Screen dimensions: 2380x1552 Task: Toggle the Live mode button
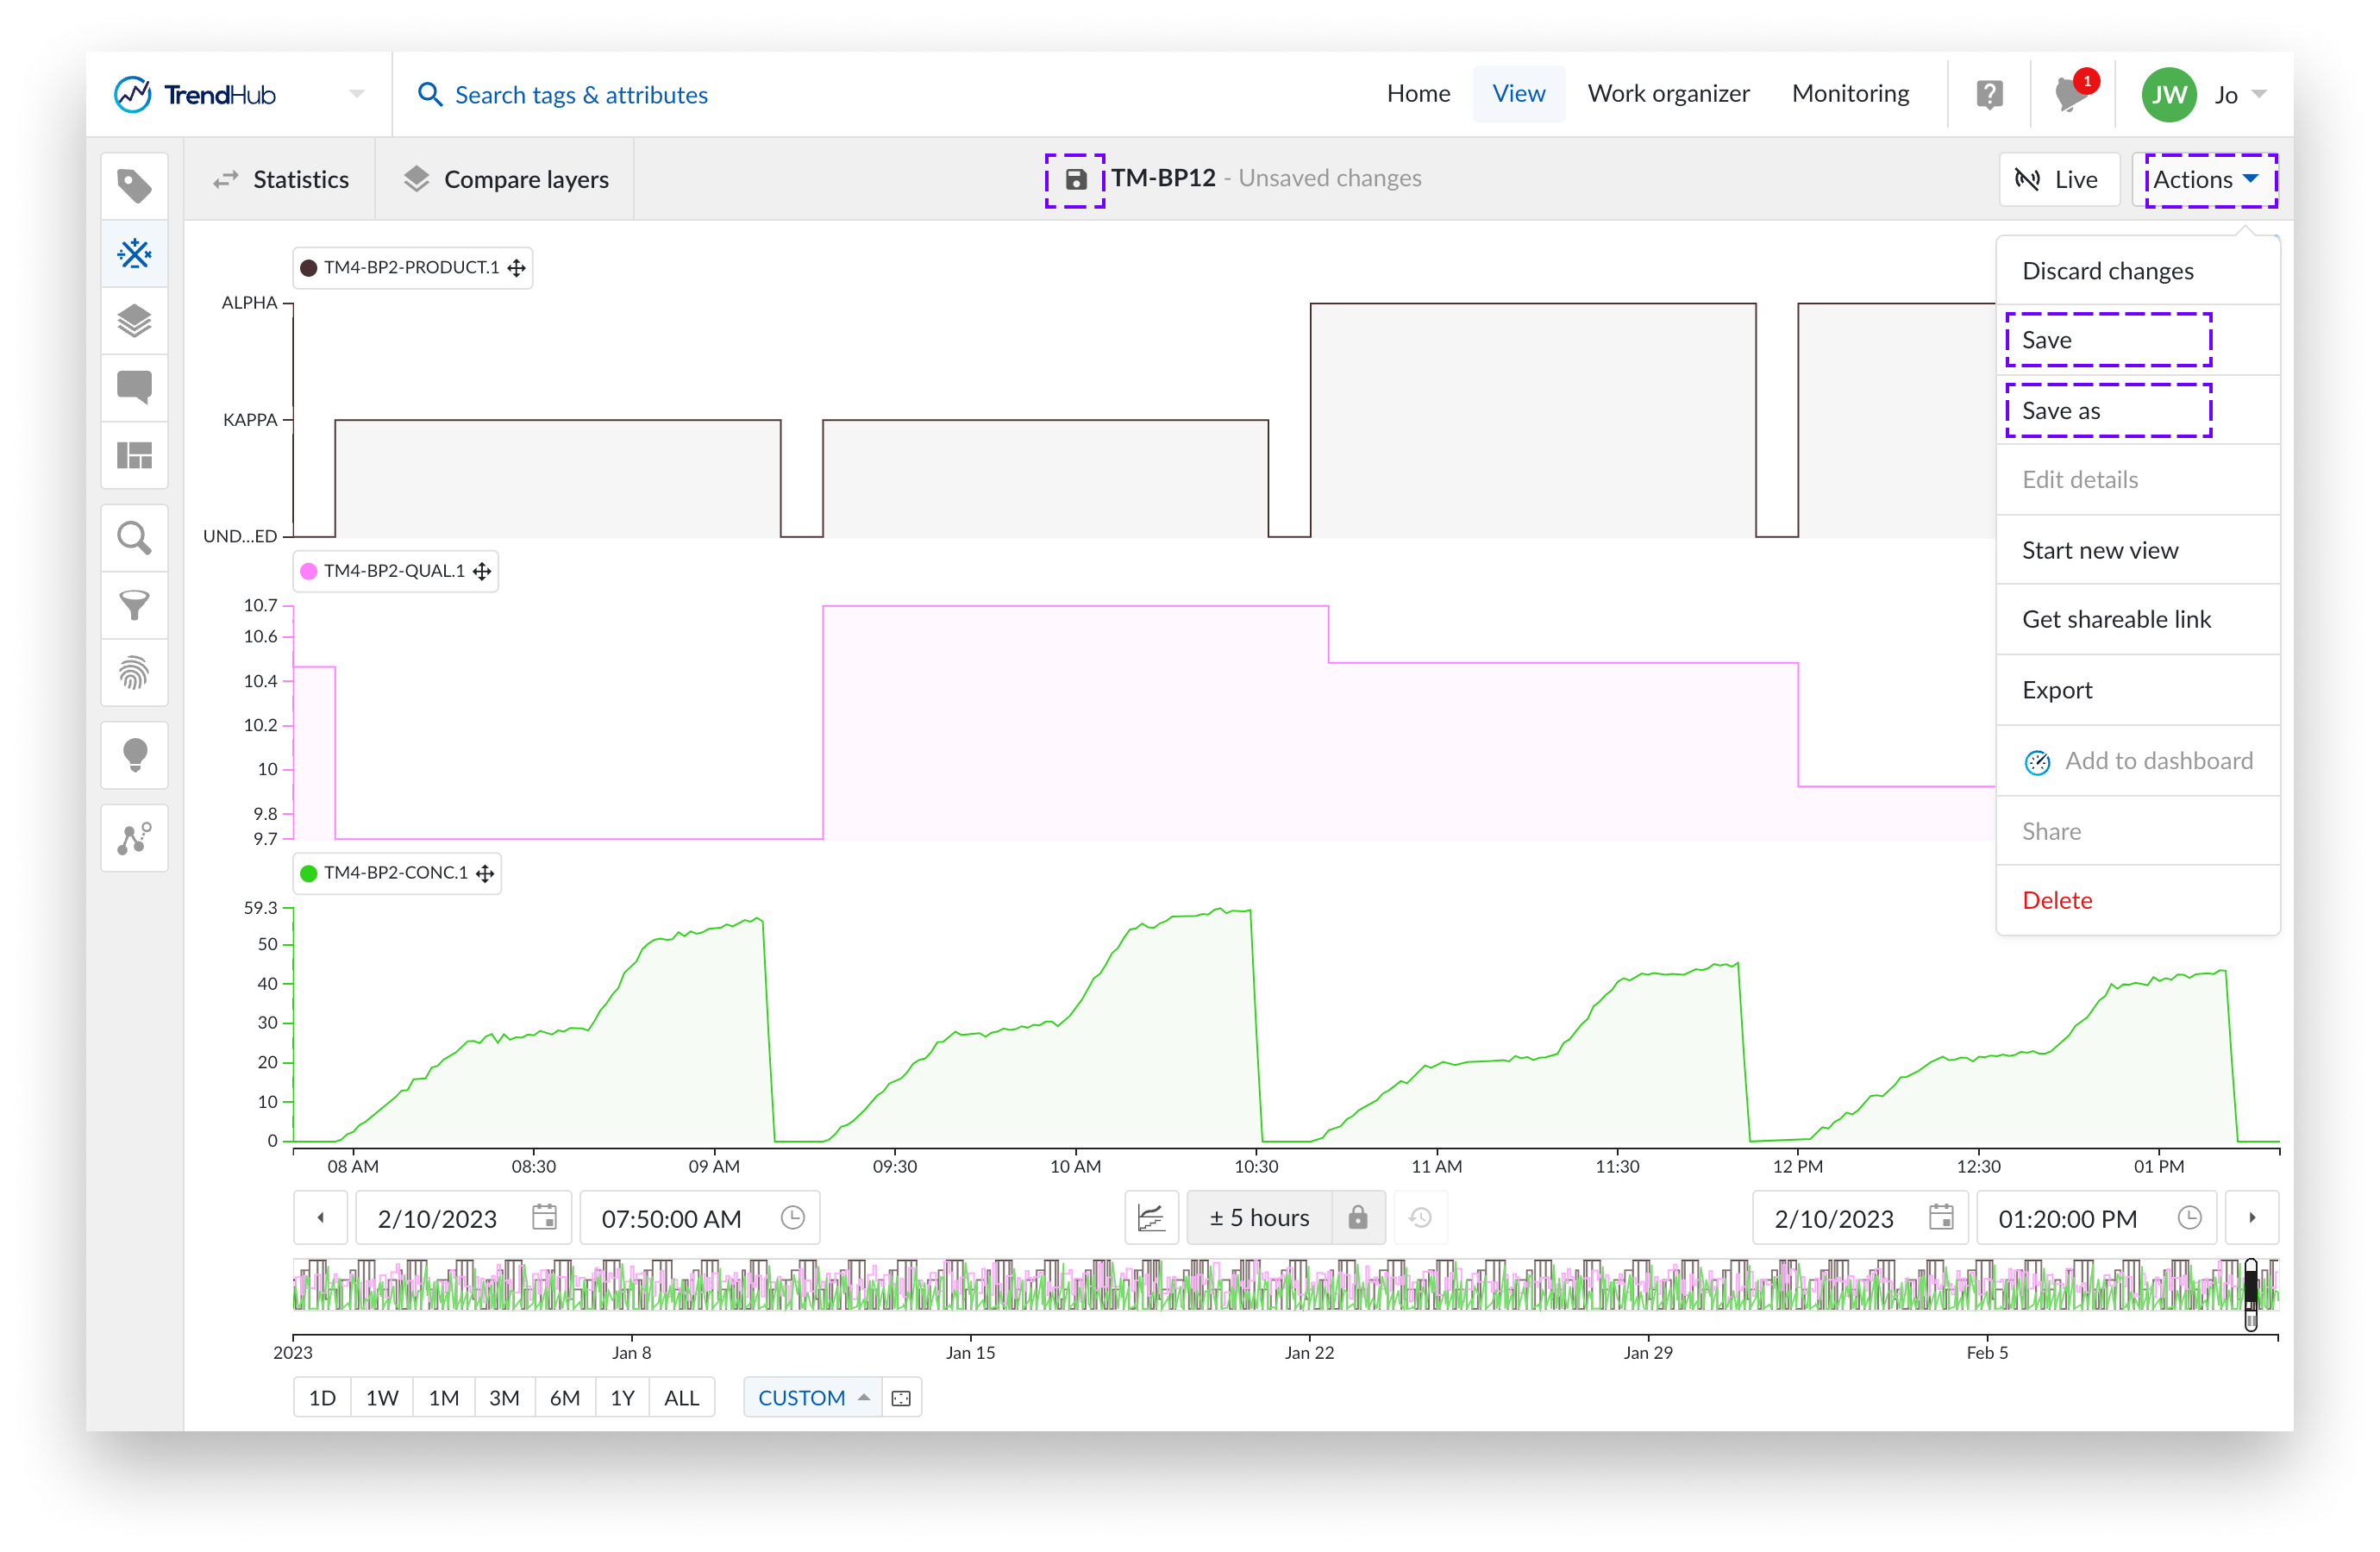point(2059,180)
